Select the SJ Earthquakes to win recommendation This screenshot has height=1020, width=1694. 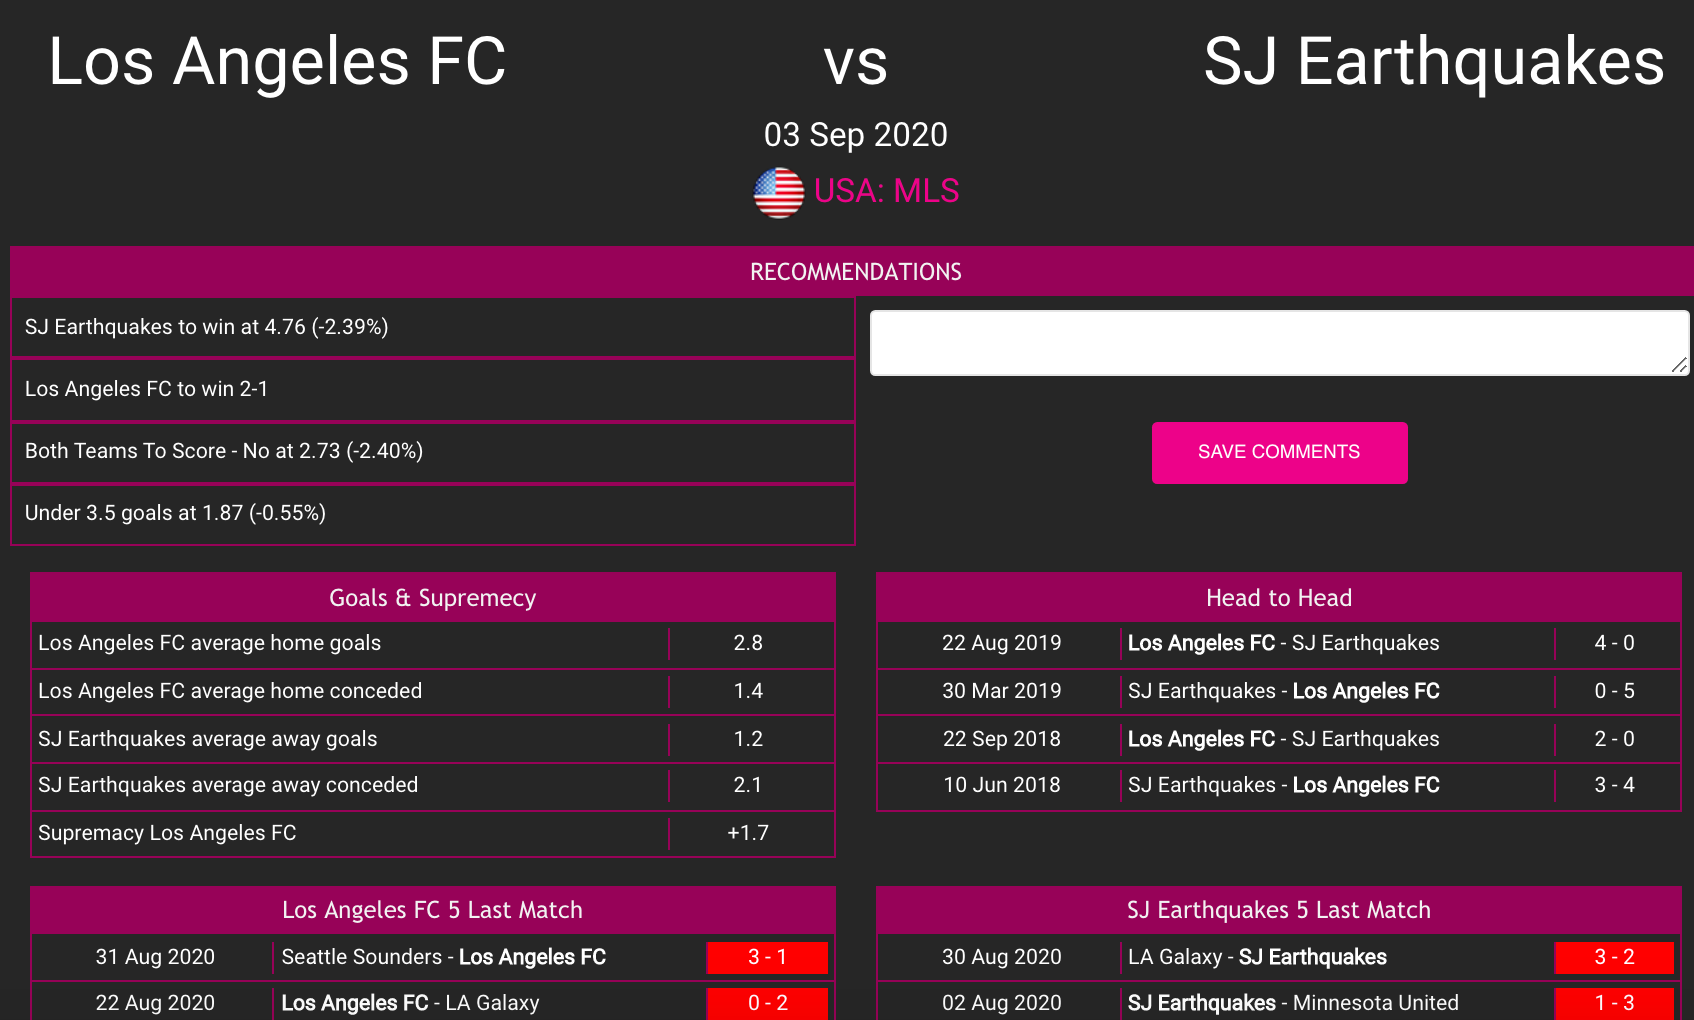point(433,327)
